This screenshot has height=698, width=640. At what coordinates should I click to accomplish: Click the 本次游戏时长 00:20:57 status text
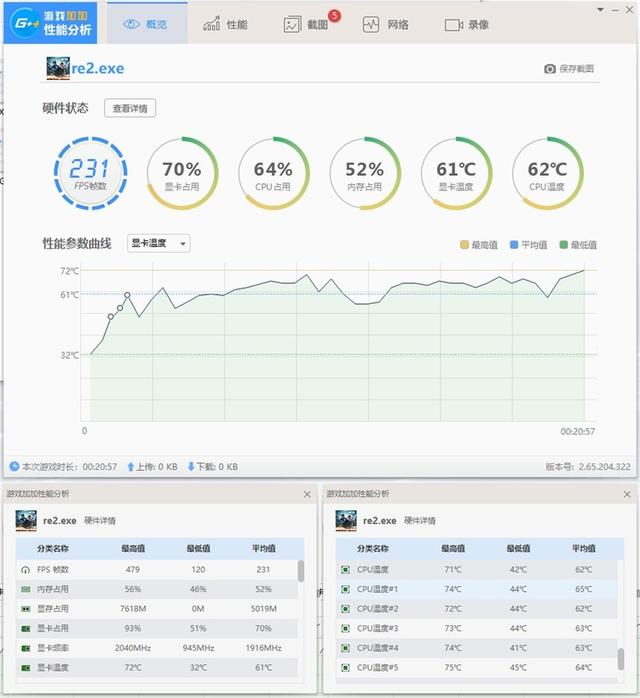[69, 467]
